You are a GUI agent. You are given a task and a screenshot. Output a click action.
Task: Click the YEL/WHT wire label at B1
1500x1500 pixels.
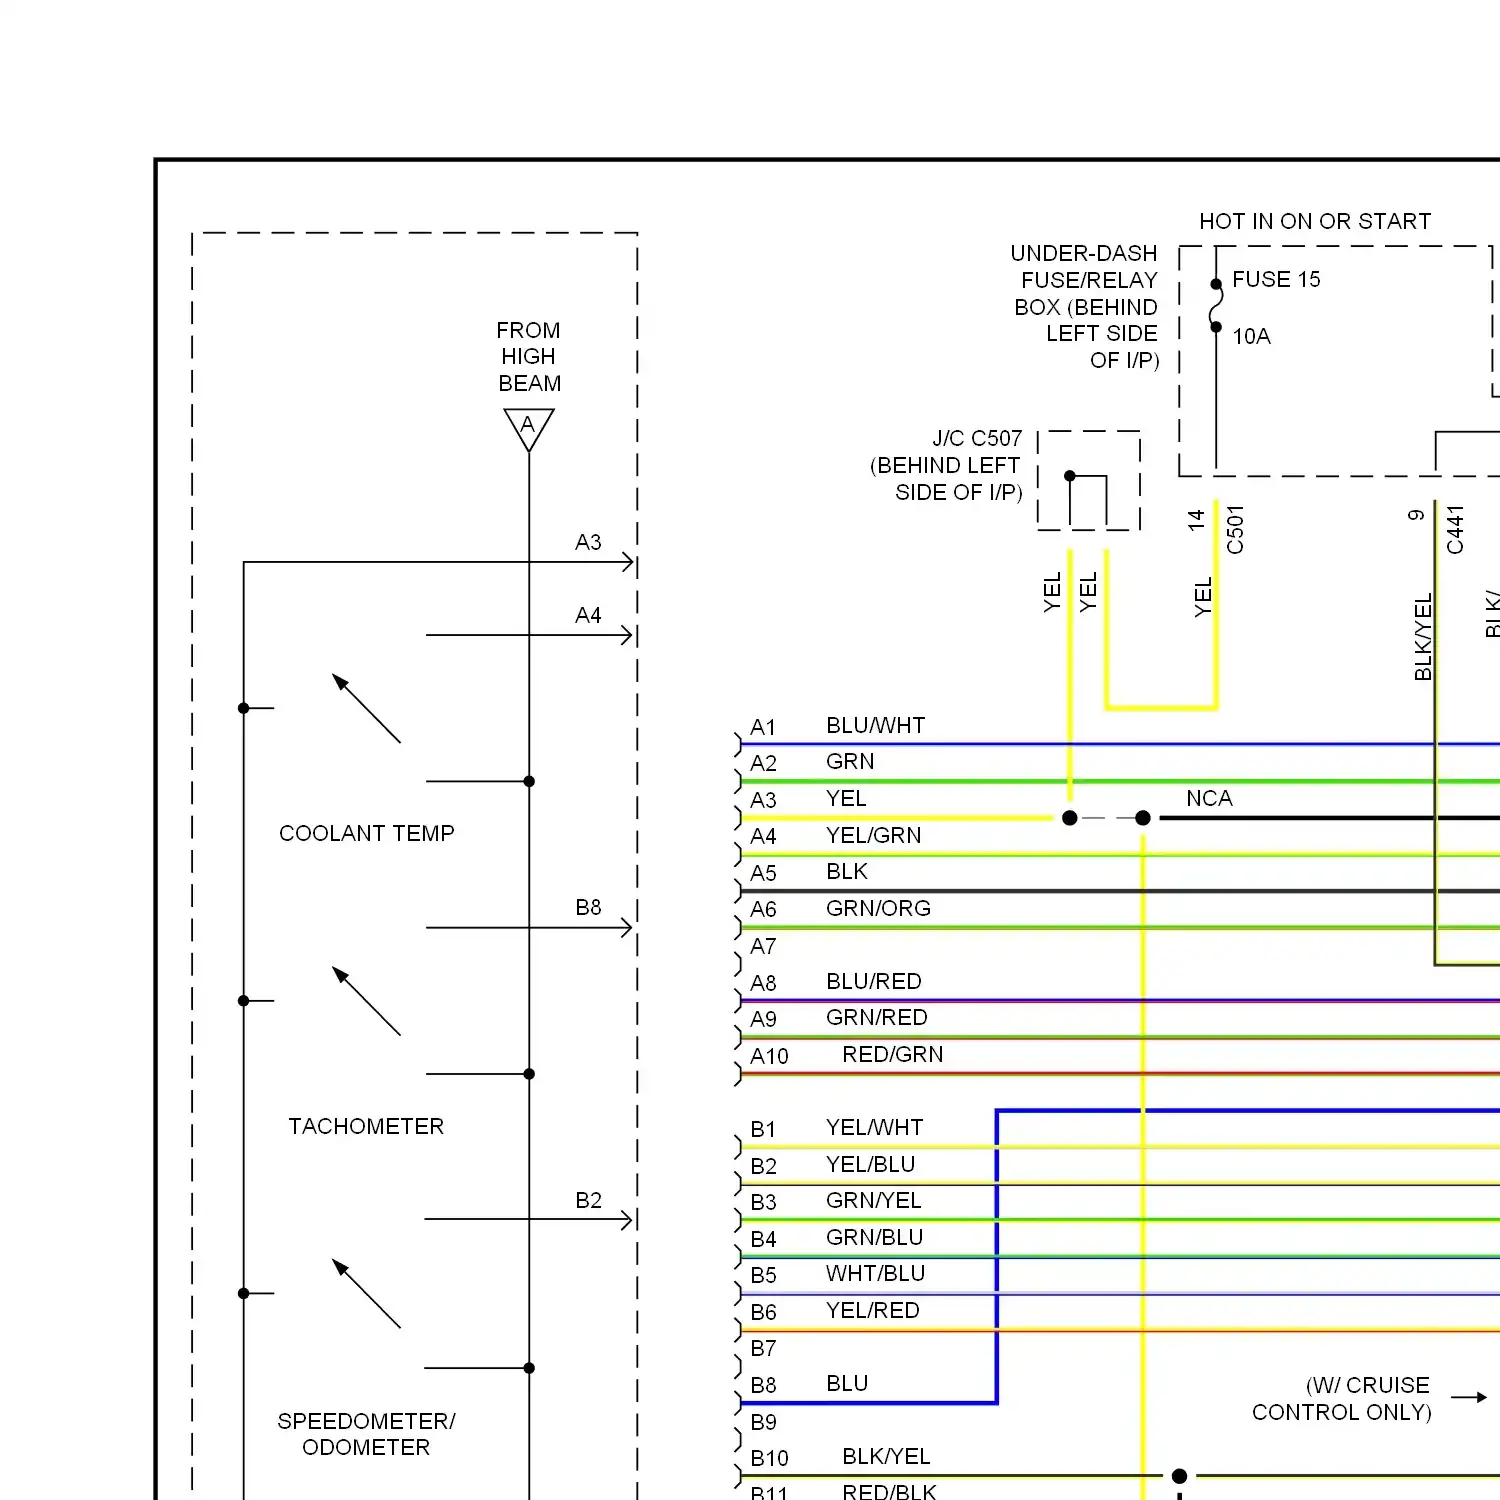point(874,1127)
